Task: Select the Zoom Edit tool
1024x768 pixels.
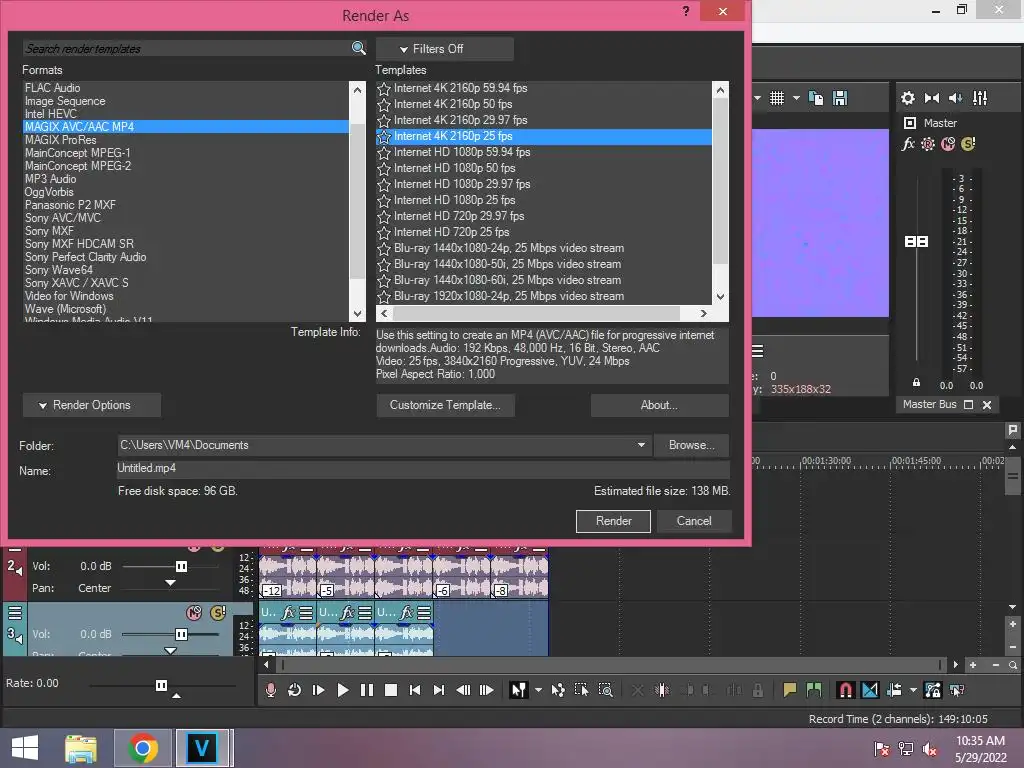Action: (605, 690)
